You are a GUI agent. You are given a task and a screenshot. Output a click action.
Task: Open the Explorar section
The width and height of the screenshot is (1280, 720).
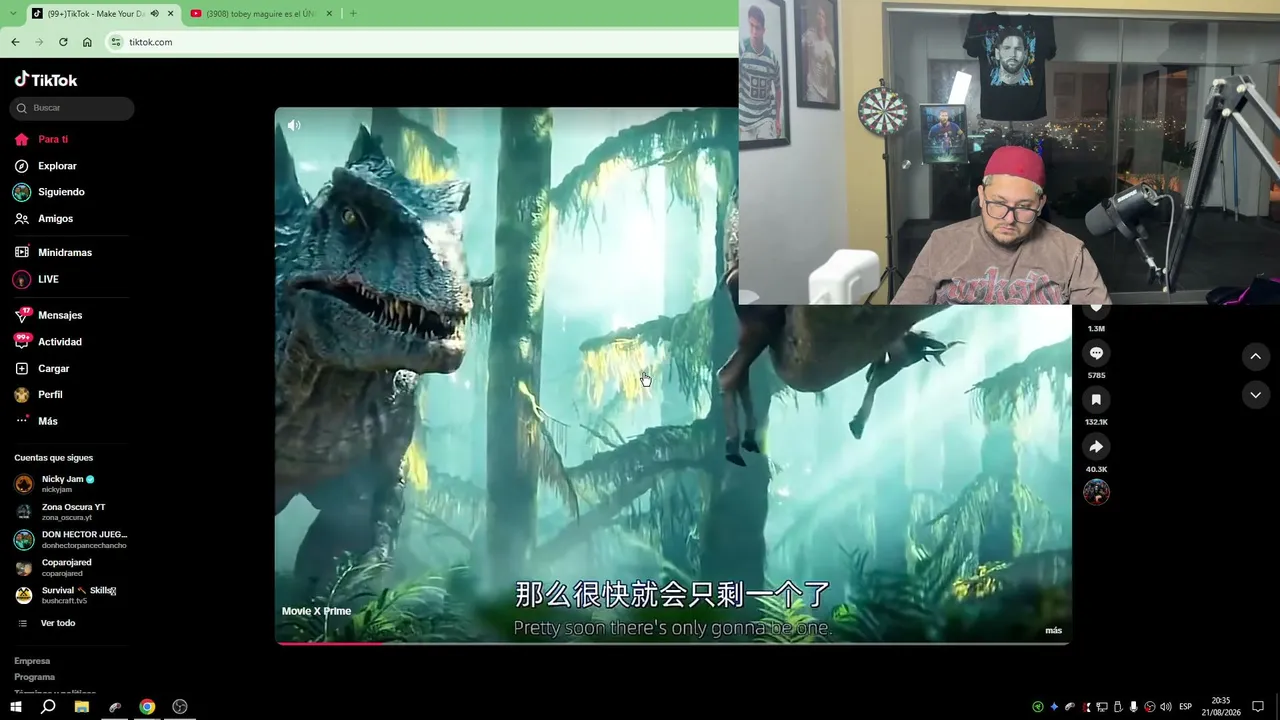[x=46, y=166]
